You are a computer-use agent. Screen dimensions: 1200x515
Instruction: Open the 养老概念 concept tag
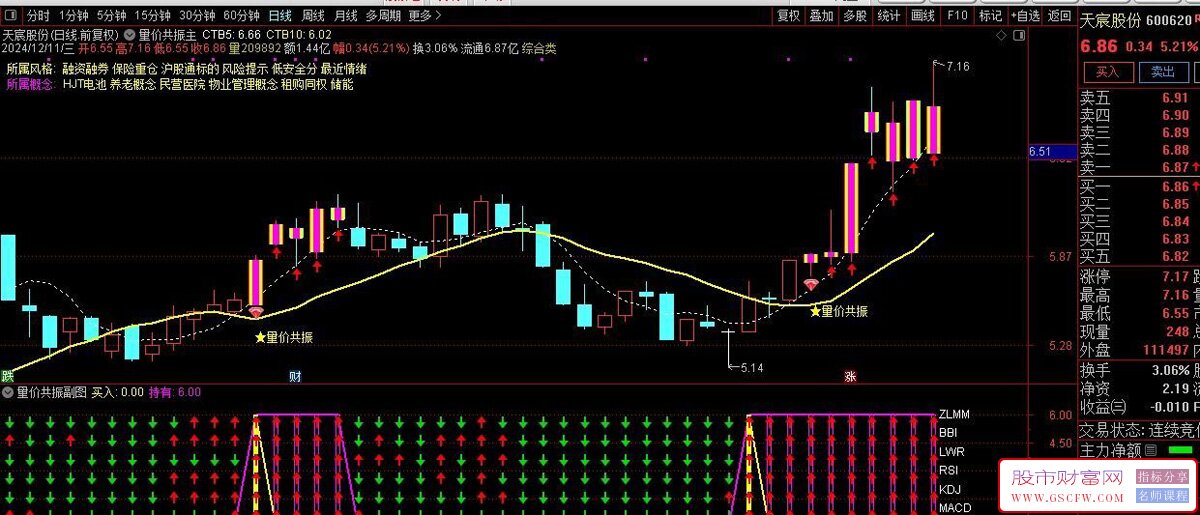pos(132,85)
